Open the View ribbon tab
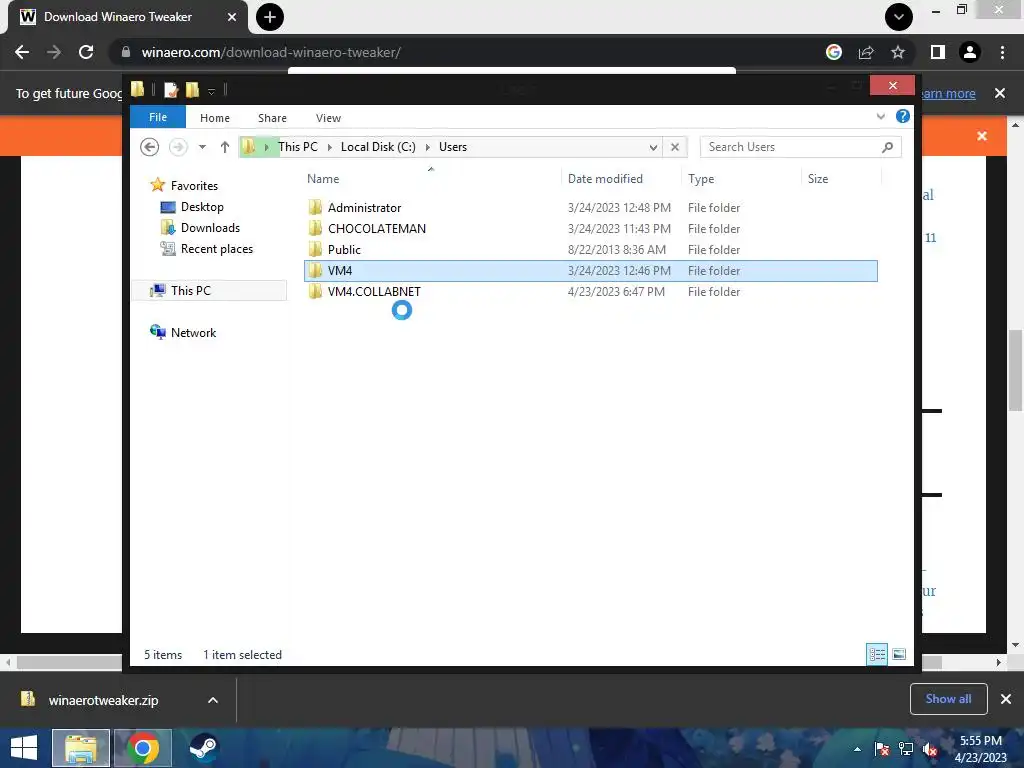The height and width of the screenshot is (768, 1024). [328, 118]
